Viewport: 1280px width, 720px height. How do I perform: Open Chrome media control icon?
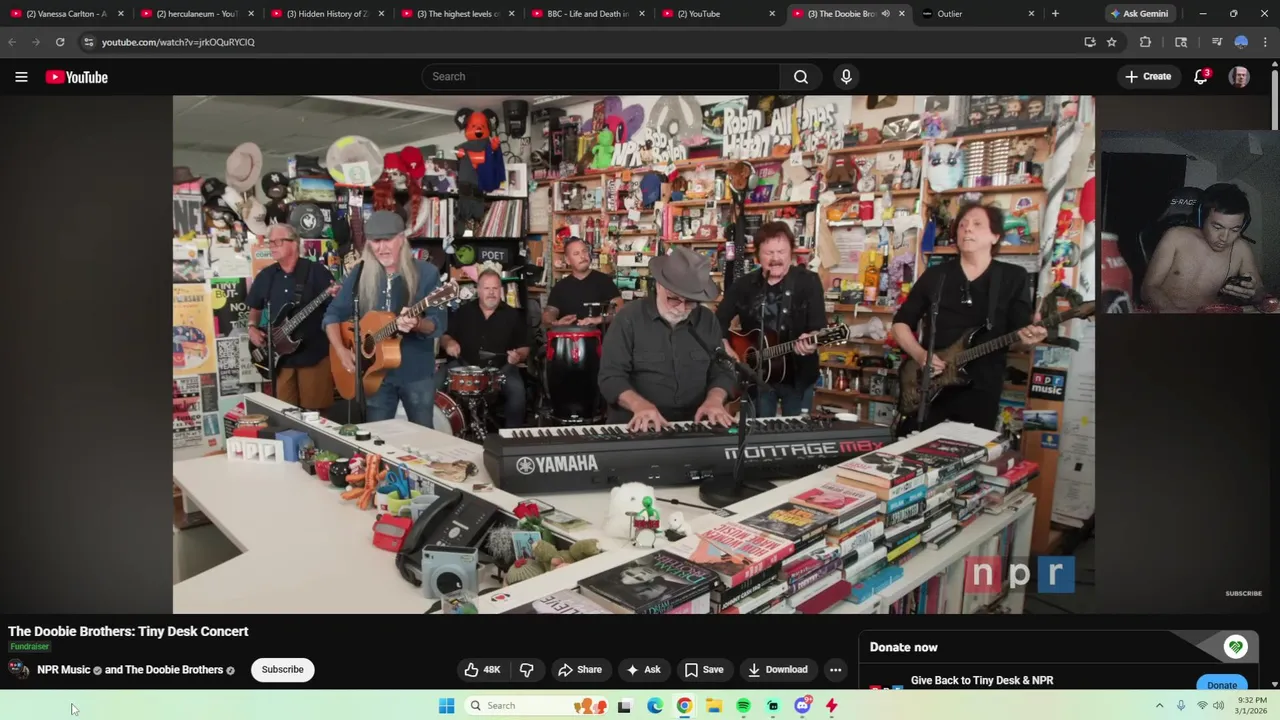(x=1216, y=42)
